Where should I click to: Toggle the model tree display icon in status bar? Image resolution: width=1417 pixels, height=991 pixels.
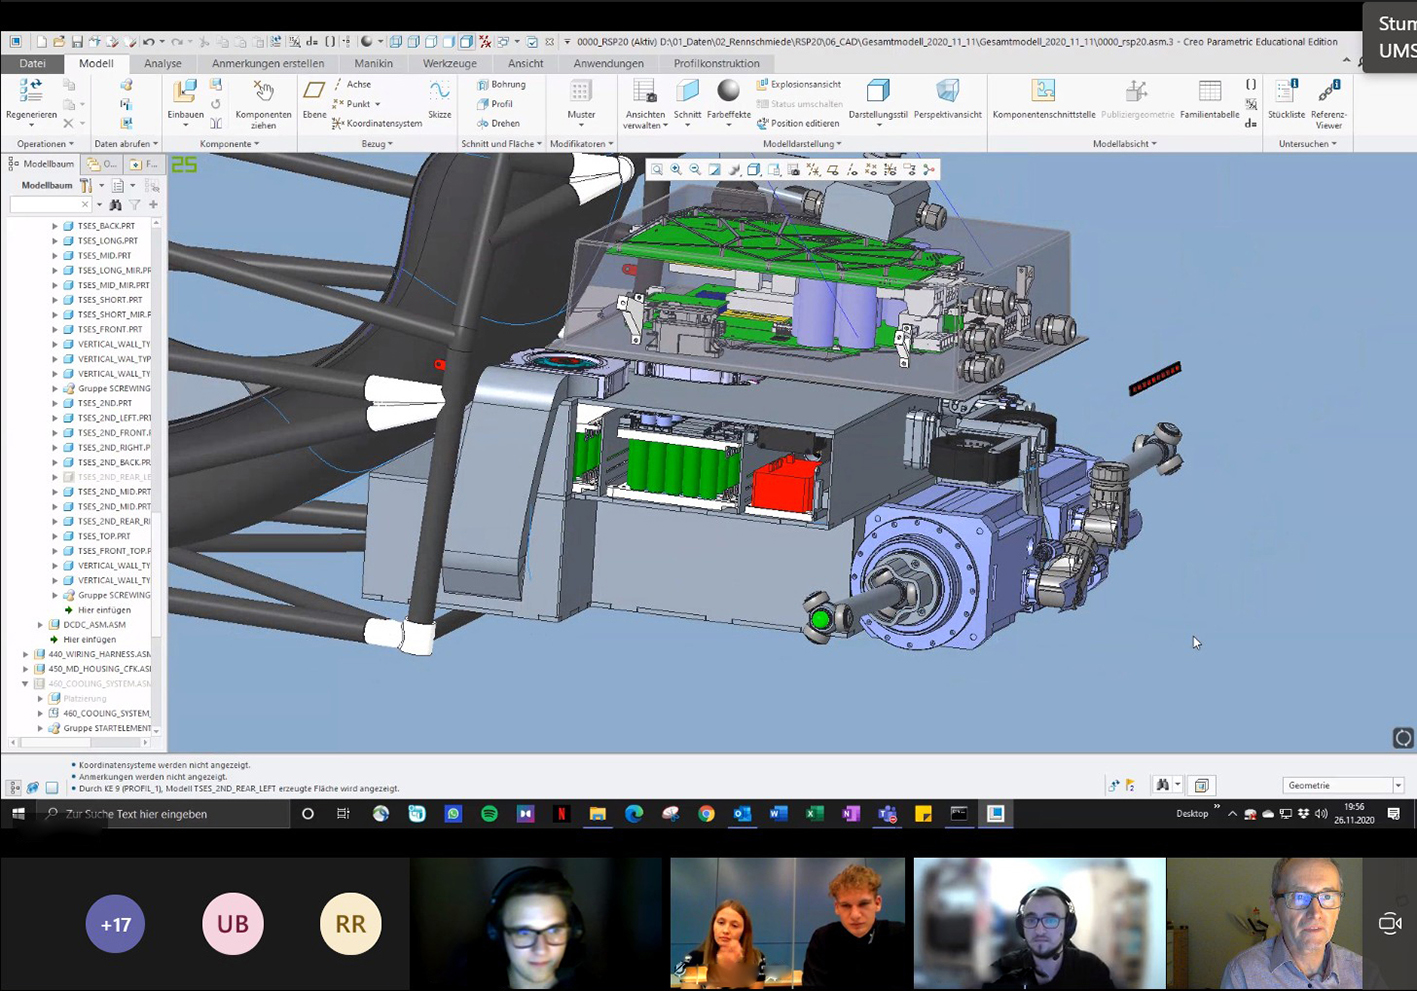point(14,788)
